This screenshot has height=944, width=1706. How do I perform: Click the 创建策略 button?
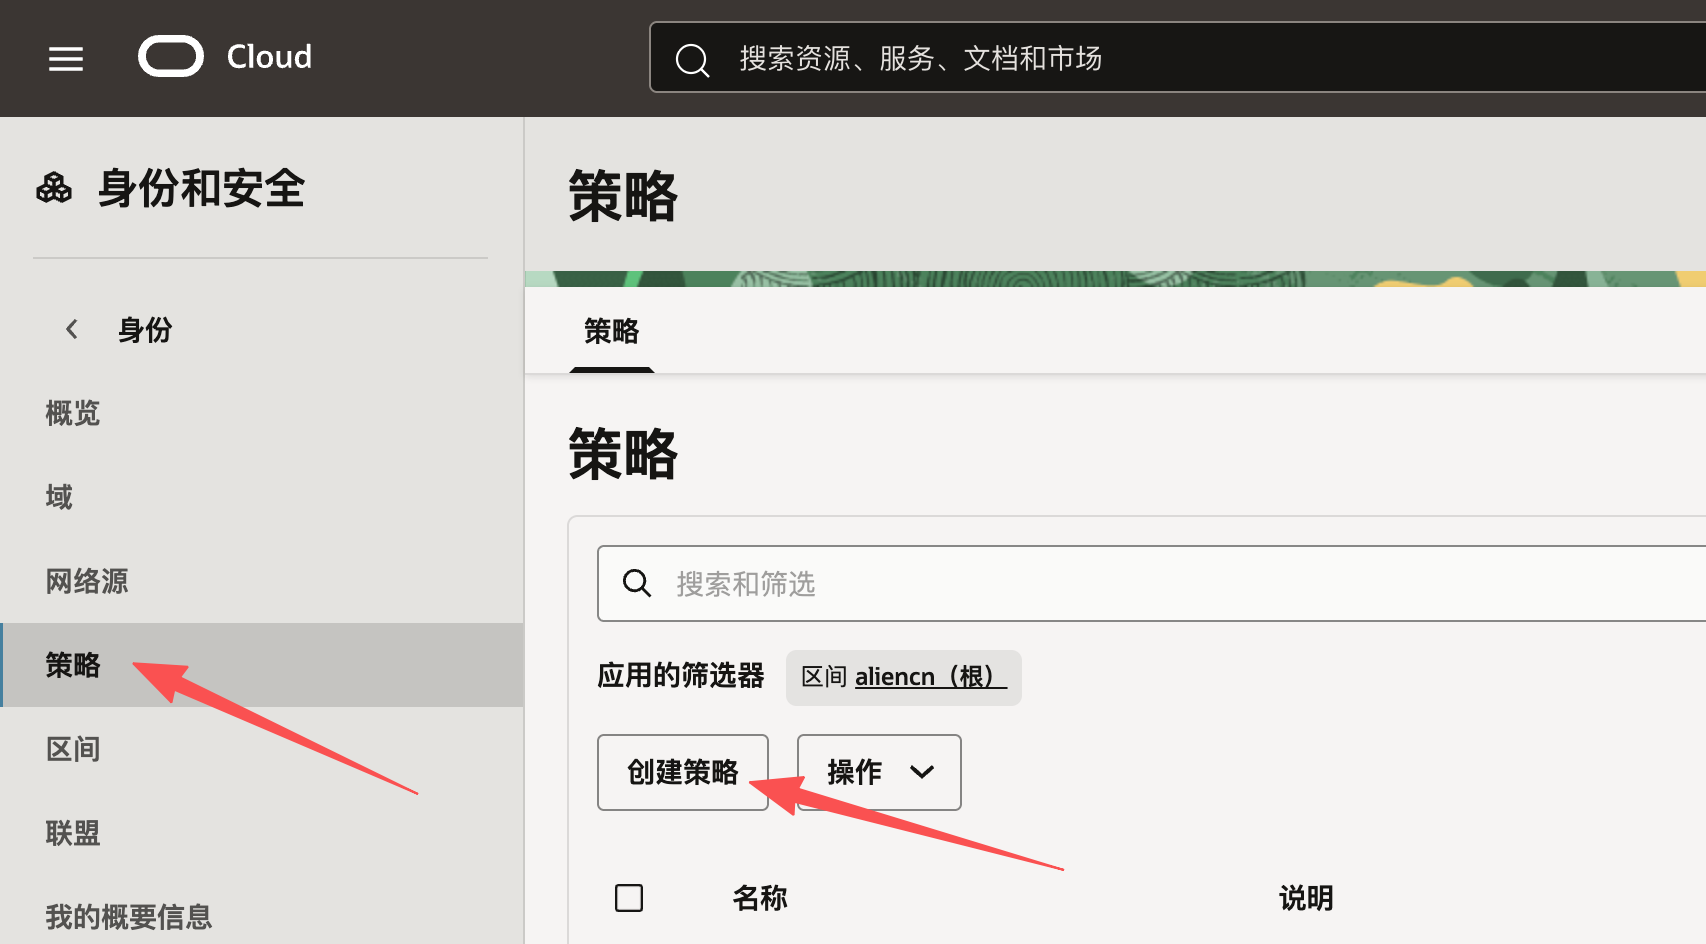(682, 772)
